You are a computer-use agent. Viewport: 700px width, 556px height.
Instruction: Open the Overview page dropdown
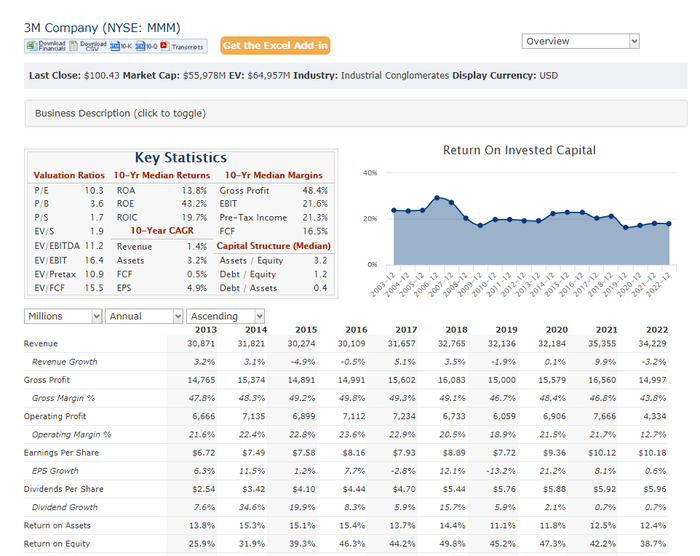coord(580,41)
